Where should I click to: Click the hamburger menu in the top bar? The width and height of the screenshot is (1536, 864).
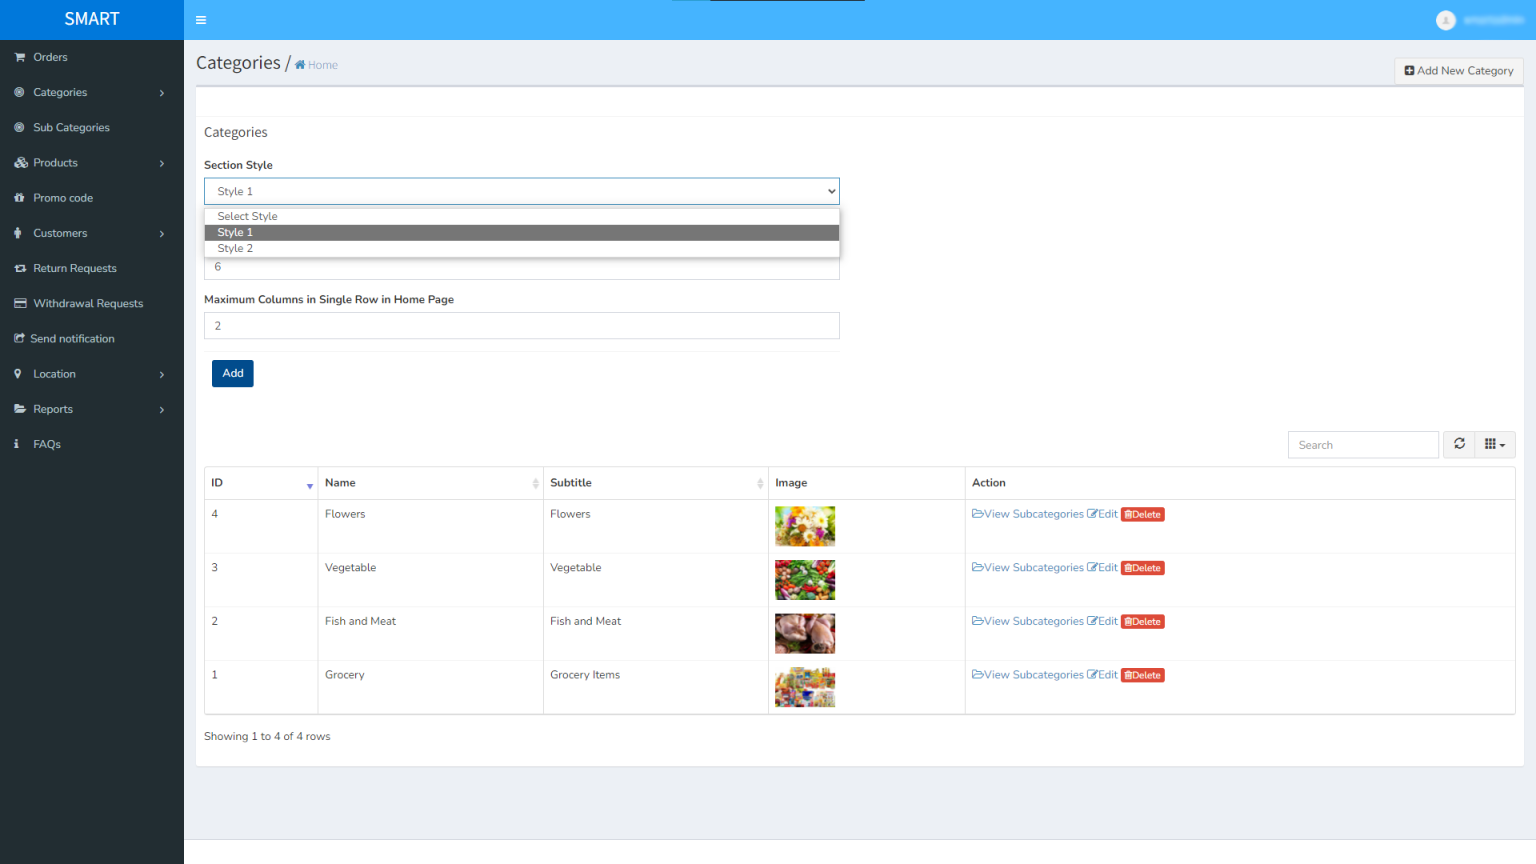[x=201, y=19]
